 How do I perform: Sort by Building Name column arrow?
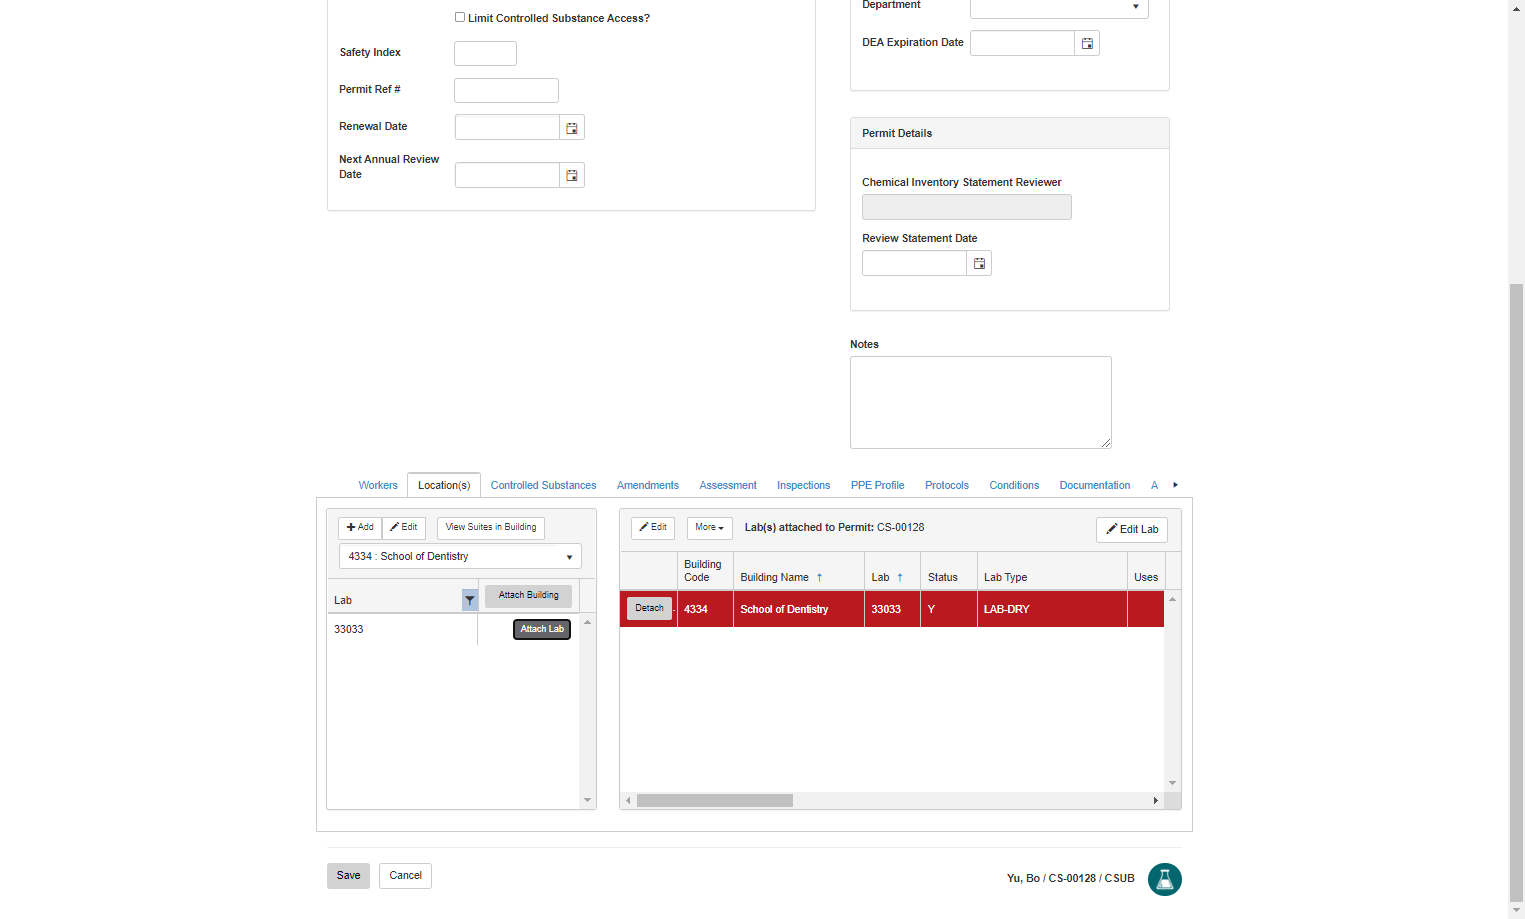[x=819, y=578]
